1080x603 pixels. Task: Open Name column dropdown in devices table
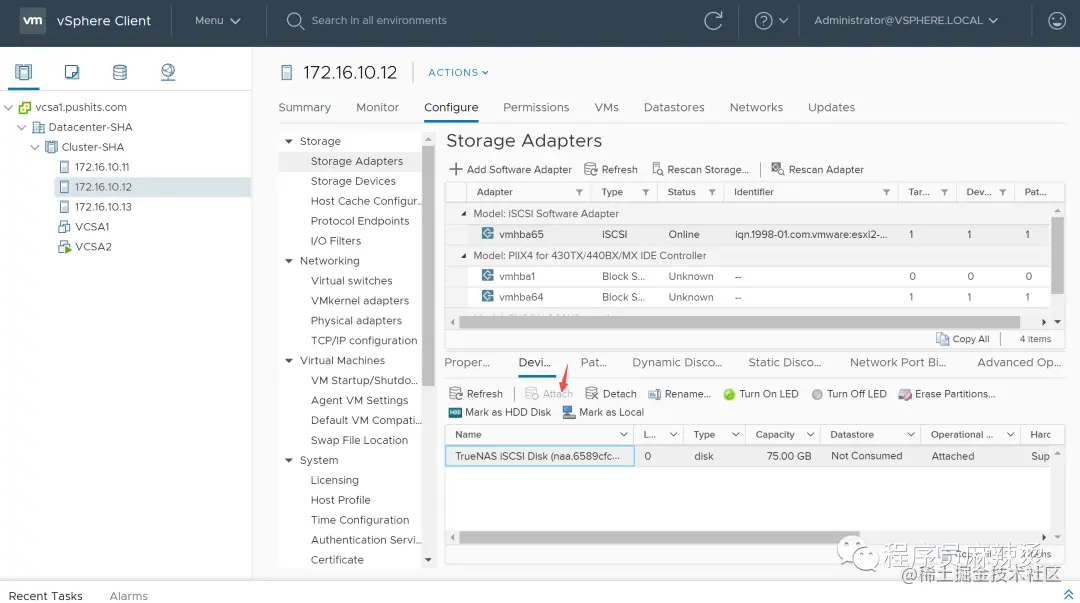click(623, 434)
